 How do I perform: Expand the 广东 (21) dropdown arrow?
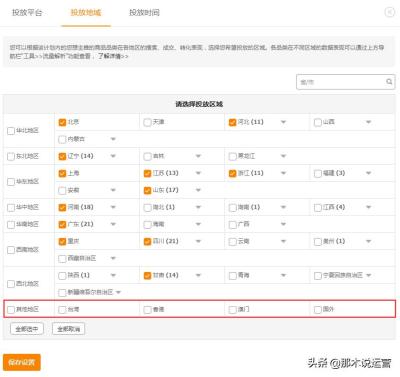coord(113,224)
